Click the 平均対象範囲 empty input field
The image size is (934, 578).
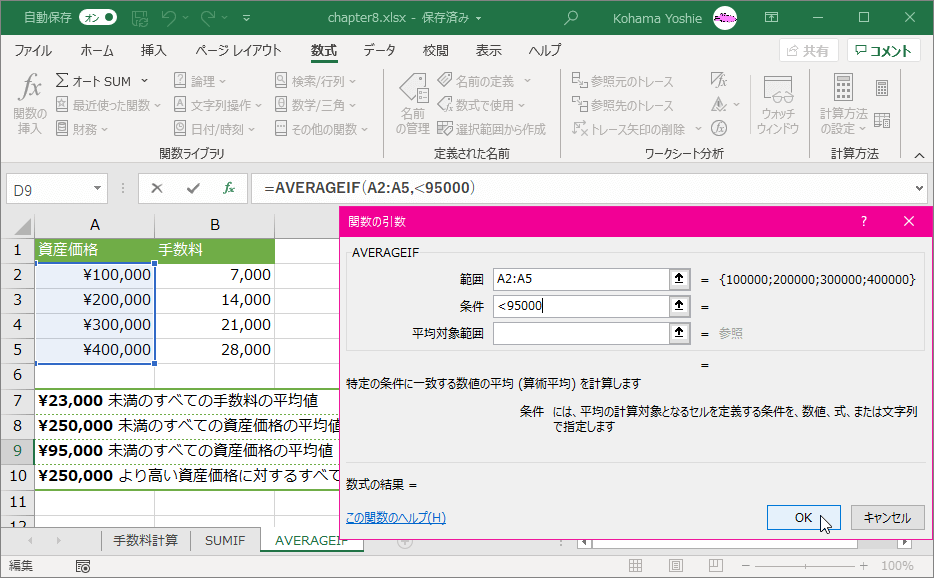coord(581,333)
